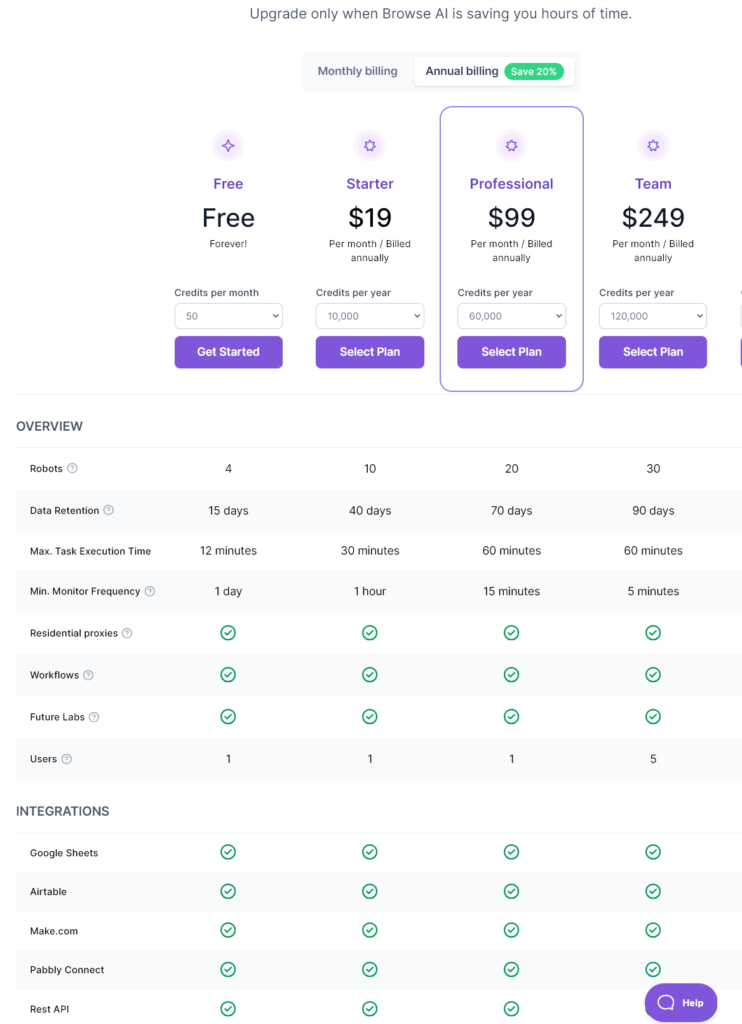Select Plan for the Professional tier

pyautogui.click(x=511, y=352)
